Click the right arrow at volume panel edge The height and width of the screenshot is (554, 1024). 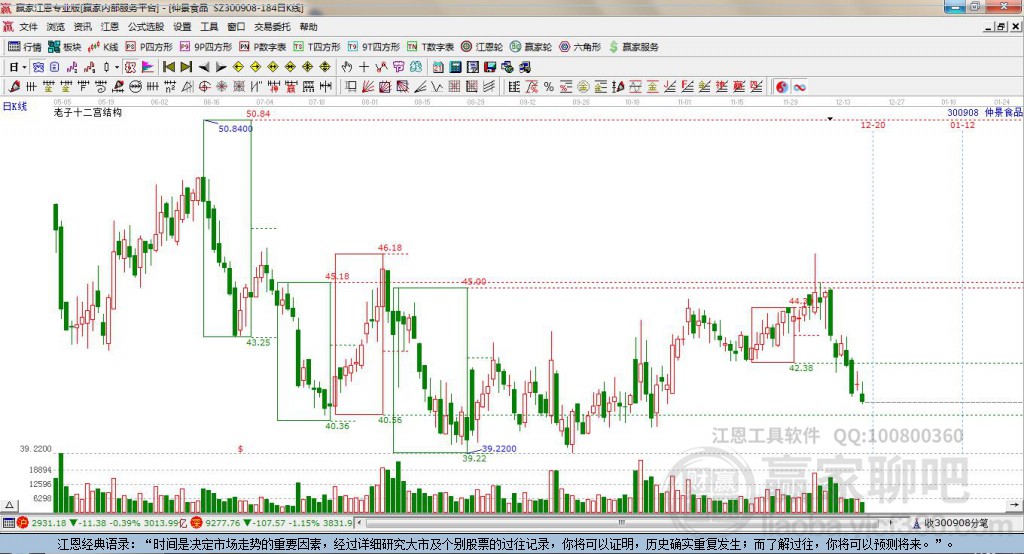[x=1014, y=505]
